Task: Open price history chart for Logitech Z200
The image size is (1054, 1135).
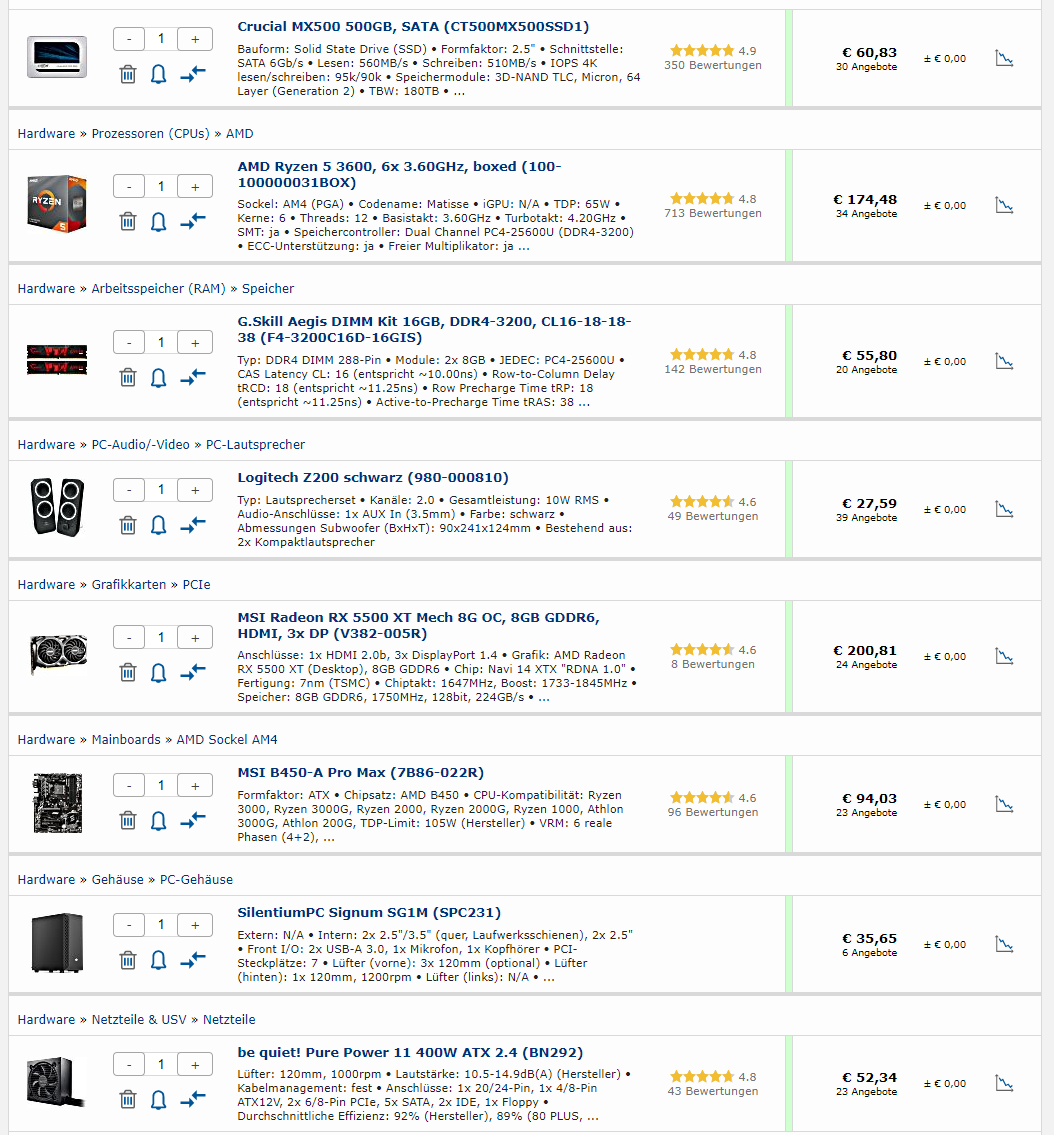Action: click(x=1004, y=510)
